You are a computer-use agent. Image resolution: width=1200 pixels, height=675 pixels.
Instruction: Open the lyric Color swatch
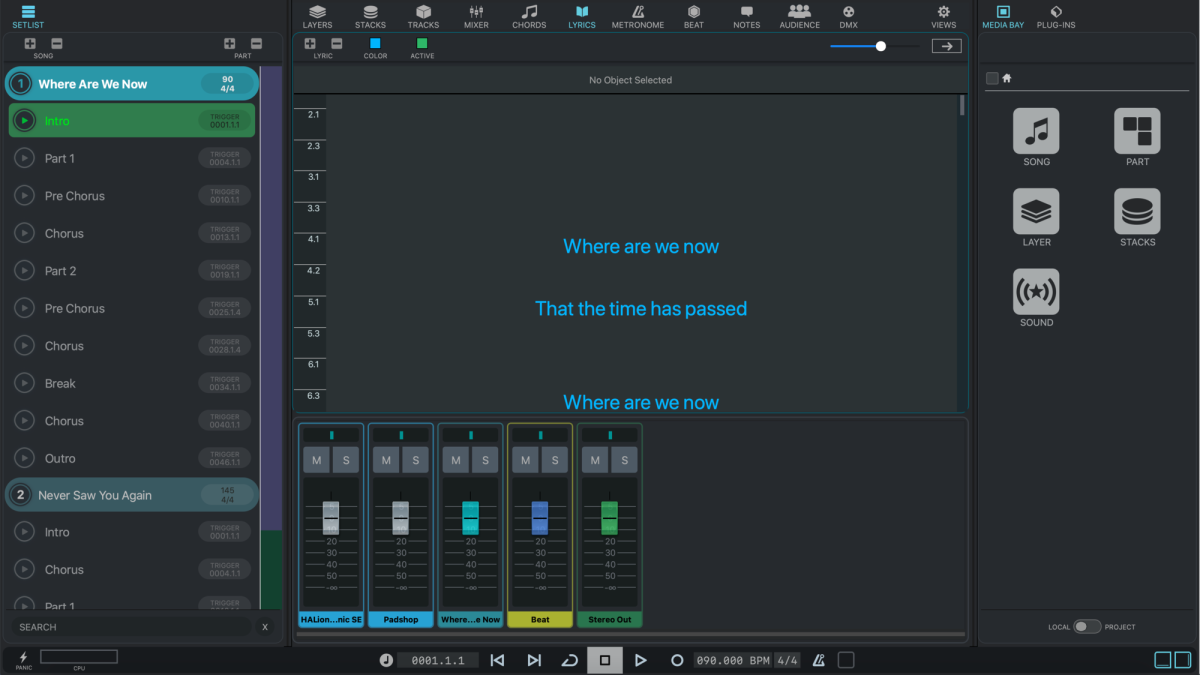pyautogui.click(x=375, y=43)
